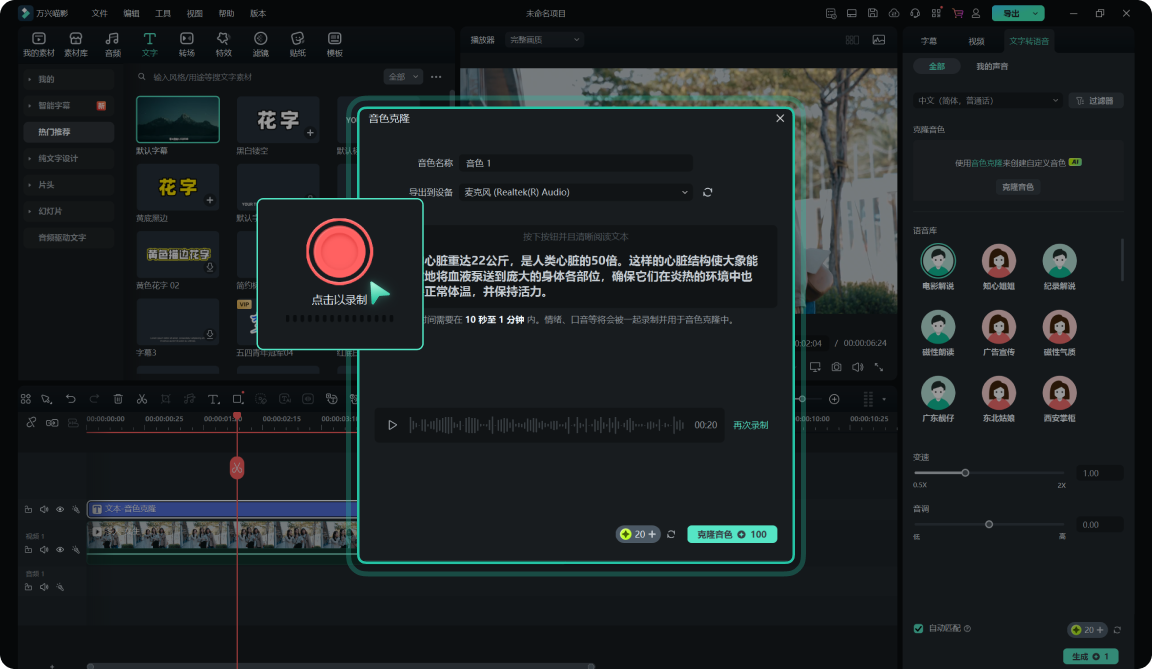1152x669 pixels.
Task: Undo the last edit in timeline toolbar
Action: coord(70,399)
